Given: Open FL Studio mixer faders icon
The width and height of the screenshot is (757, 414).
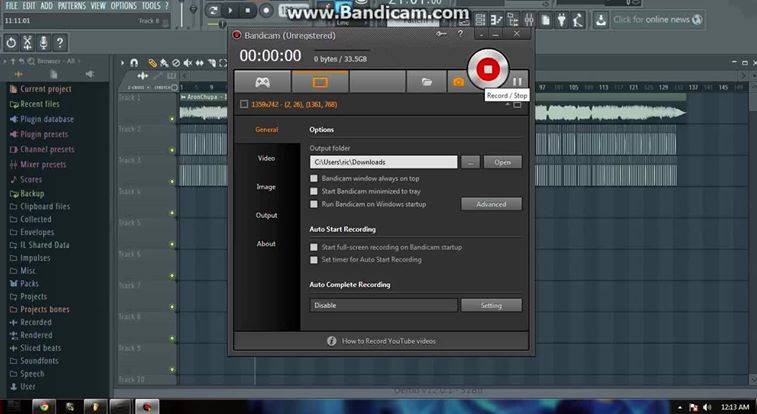Looking at the screenshot, I should pos(529,20).
